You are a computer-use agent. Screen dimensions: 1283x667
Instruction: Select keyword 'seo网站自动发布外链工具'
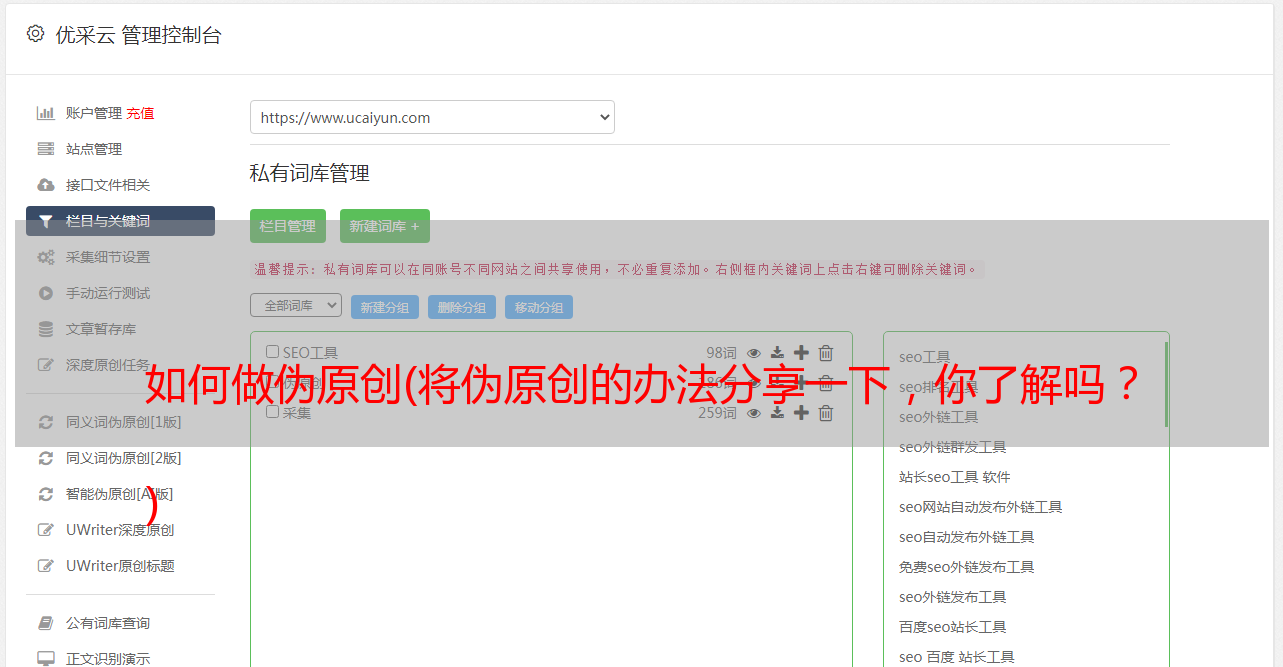pyautogui.click(x=981, y=507)
